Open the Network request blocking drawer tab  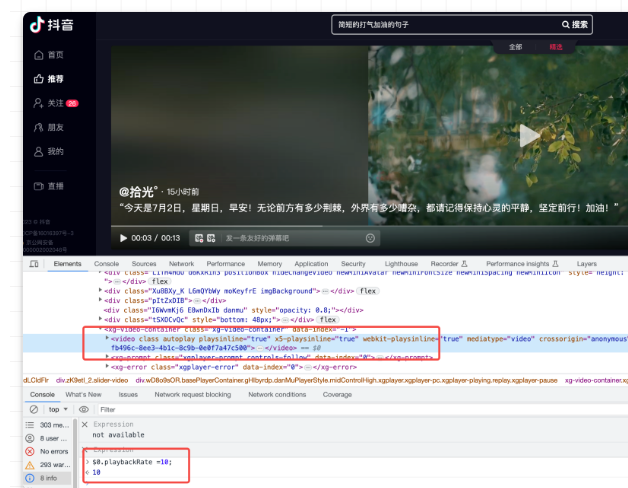(193, 395)
